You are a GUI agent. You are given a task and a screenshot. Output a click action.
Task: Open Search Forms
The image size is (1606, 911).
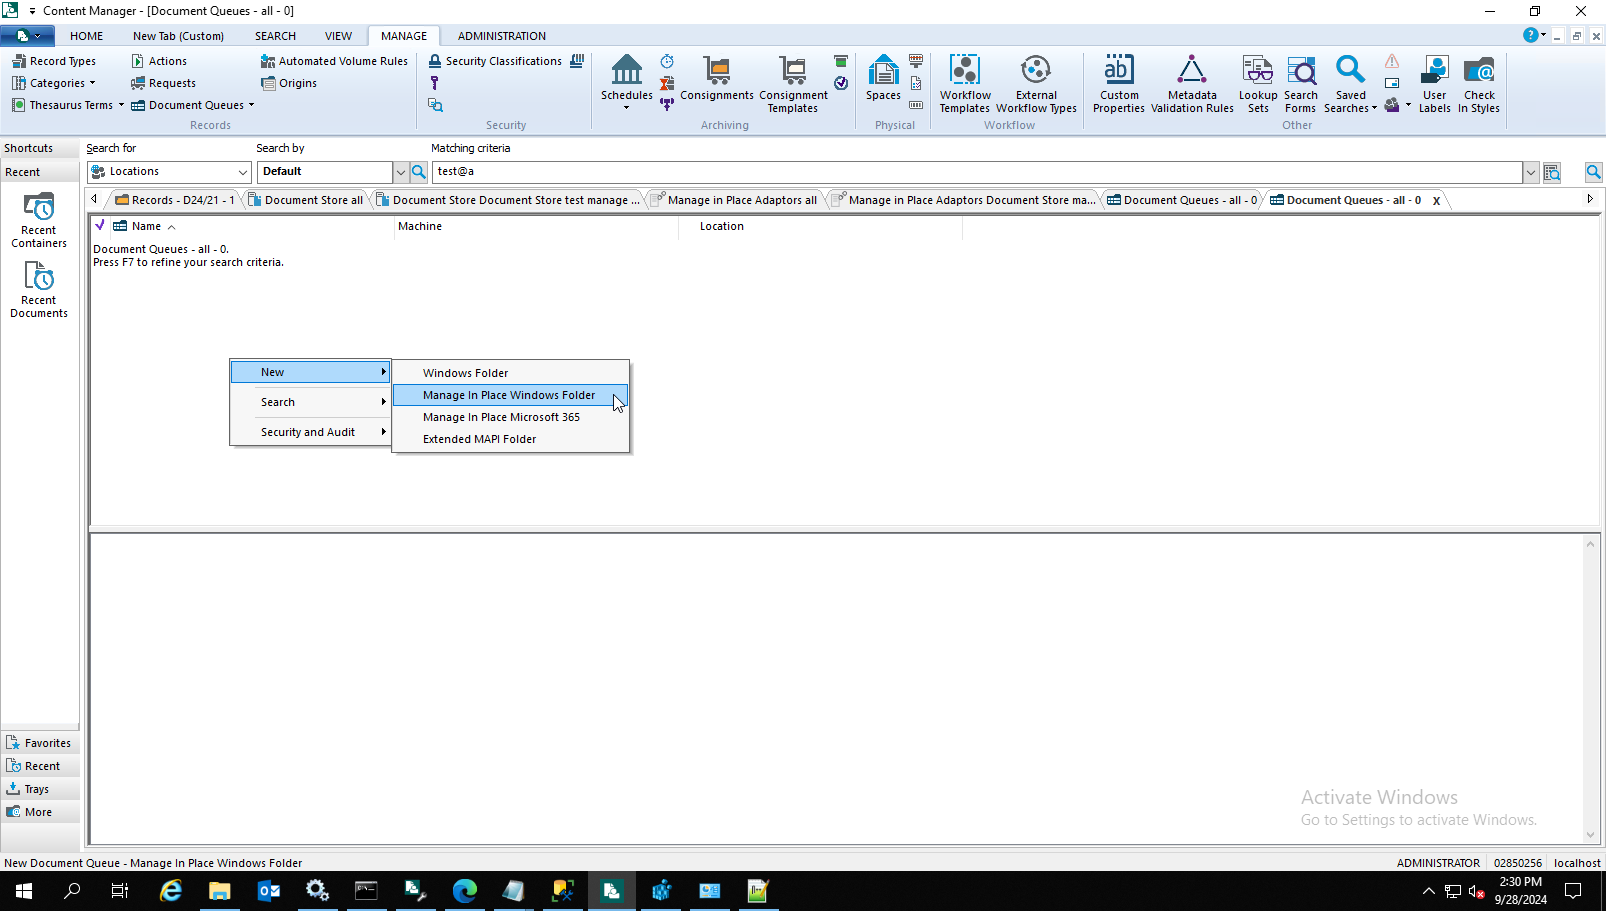(x=1300, y=84)
